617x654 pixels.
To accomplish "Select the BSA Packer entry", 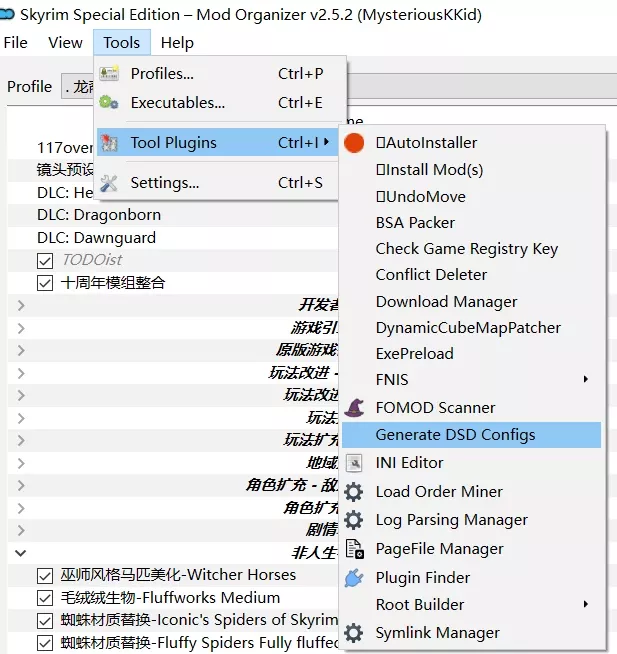I will (x=471, y=223).
